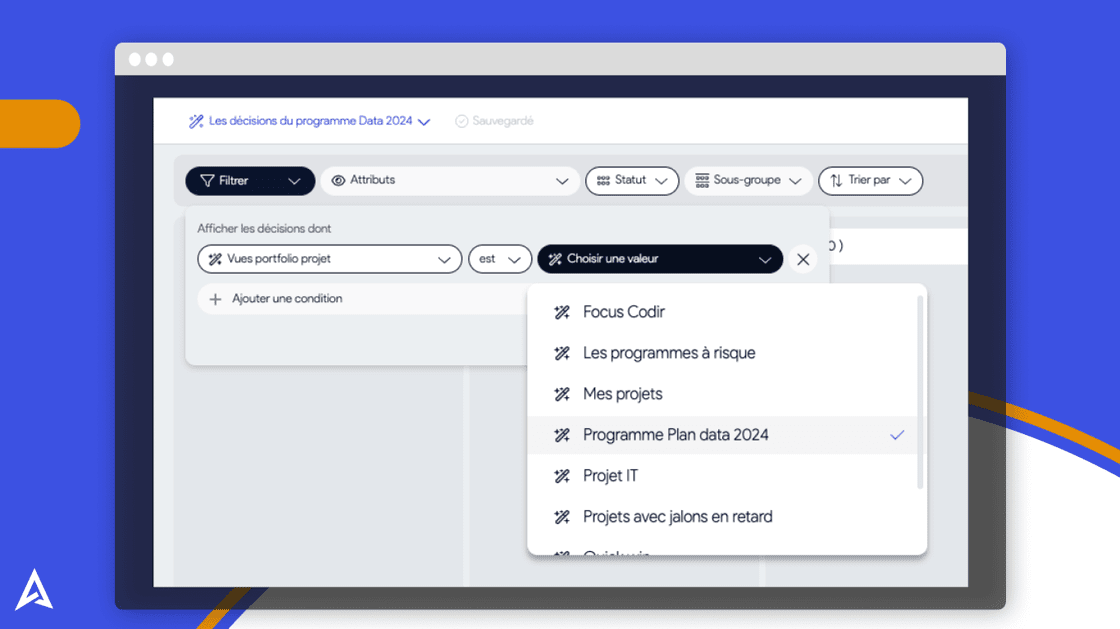The height and width of the screenshot is (629, 1120).
Task: Click the eye icon beside Attributs
Action: click(338, 181)
